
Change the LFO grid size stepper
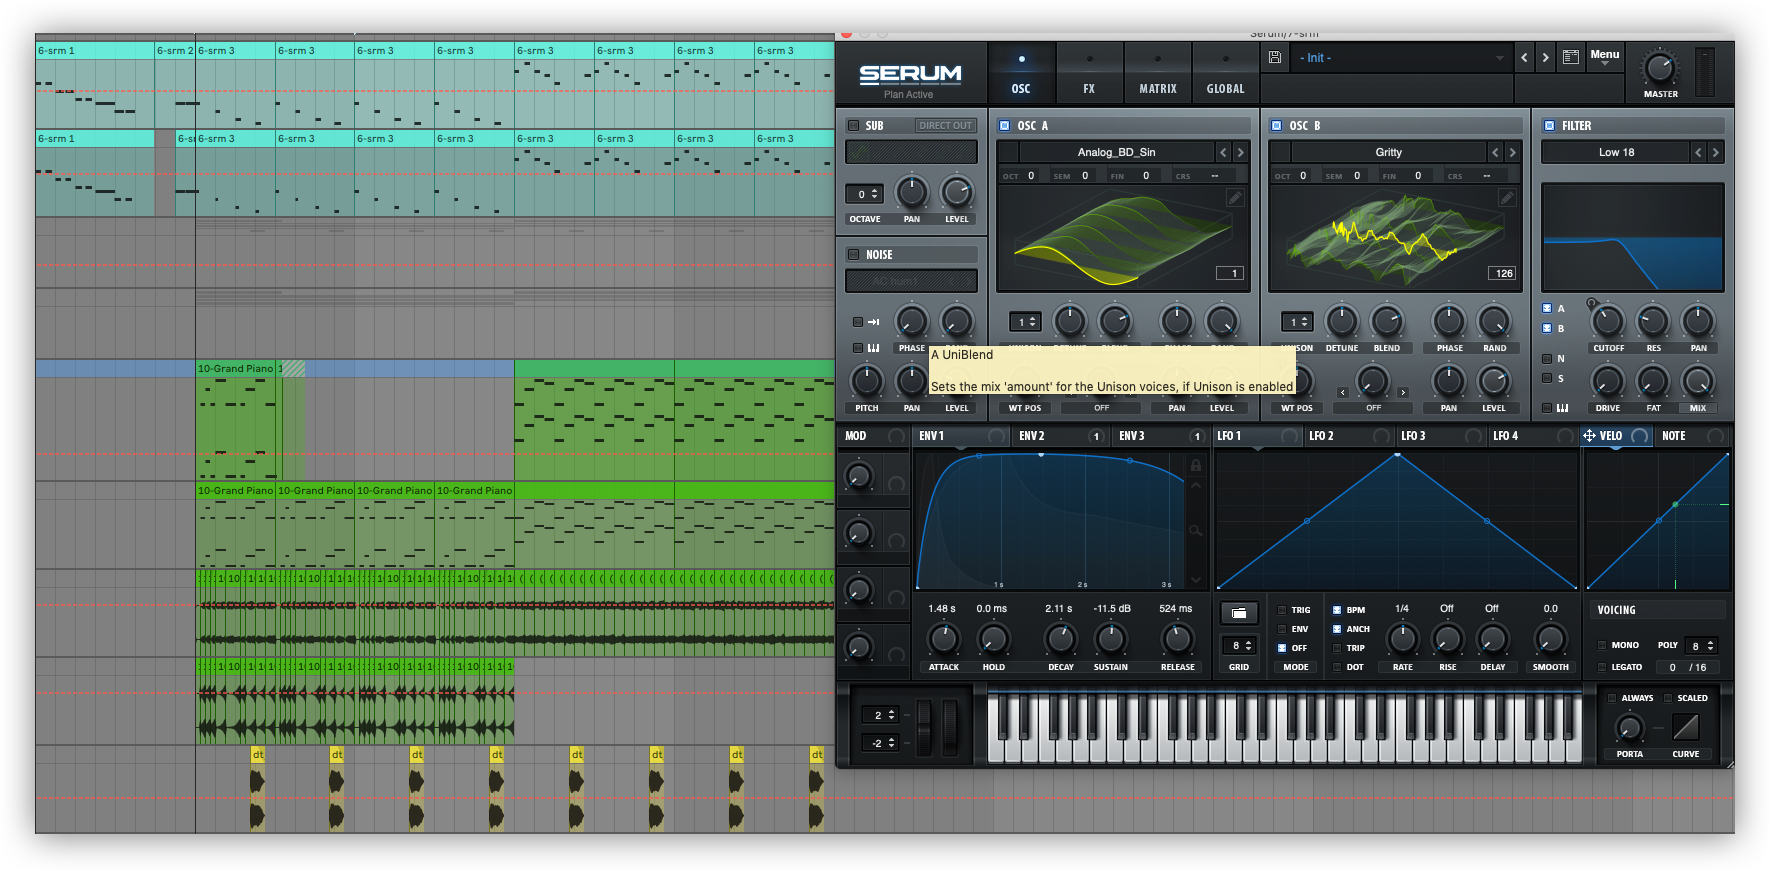coord(1239,646)
